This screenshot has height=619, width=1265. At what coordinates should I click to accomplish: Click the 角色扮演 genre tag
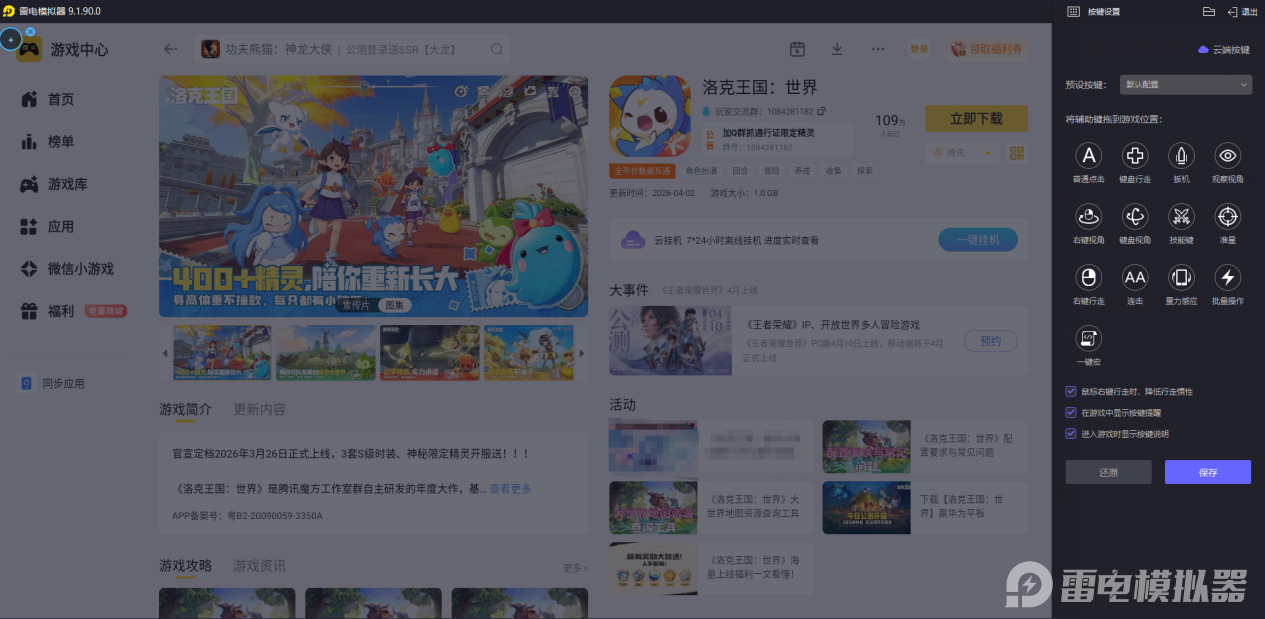click(699, 171)
